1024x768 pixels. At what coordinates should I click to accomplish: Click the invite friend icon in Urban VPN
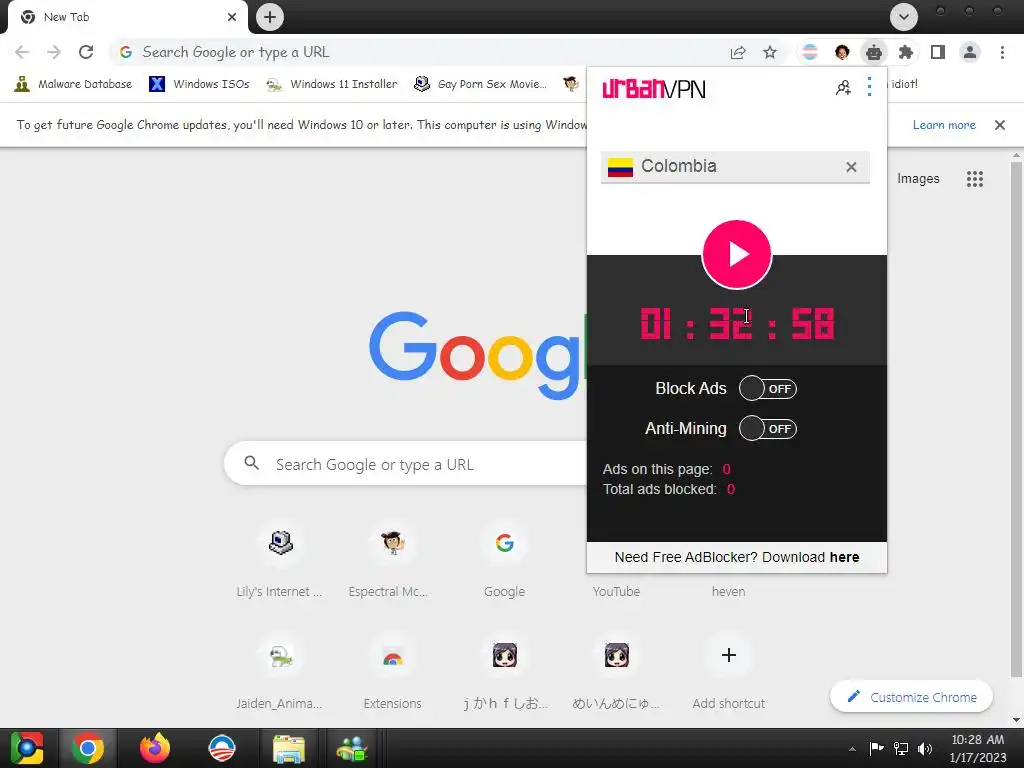point(843,88)
